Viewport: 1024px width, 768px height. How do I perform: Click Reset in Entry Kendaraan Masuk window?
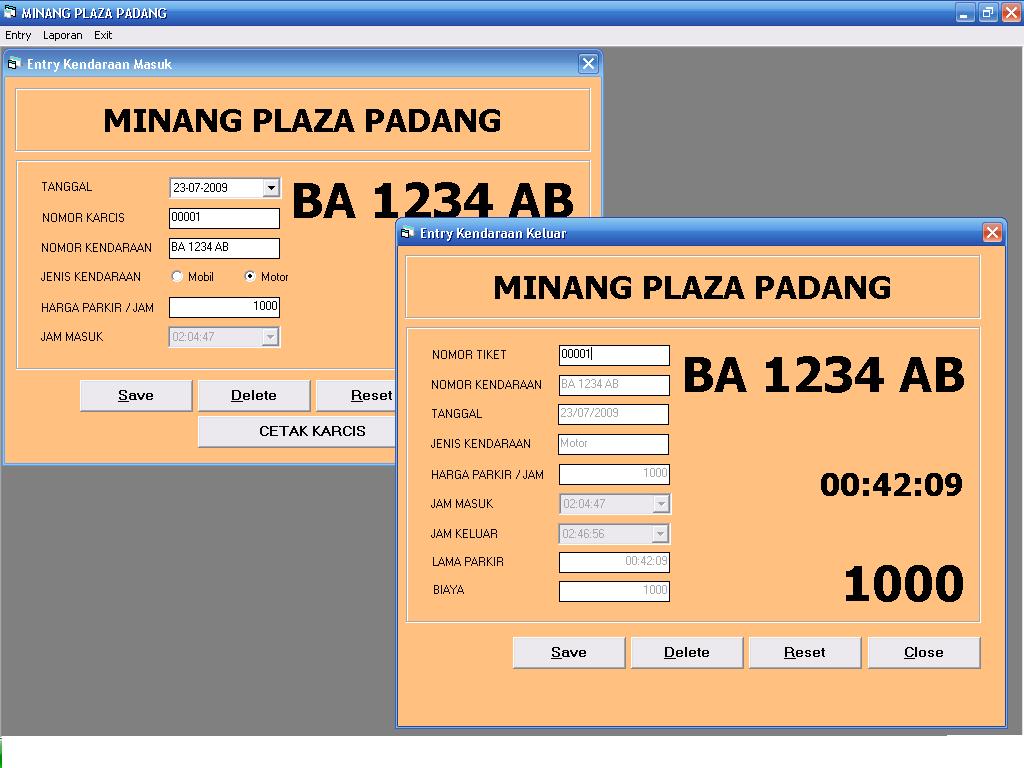pyautogui.click(x=356, y=396)
